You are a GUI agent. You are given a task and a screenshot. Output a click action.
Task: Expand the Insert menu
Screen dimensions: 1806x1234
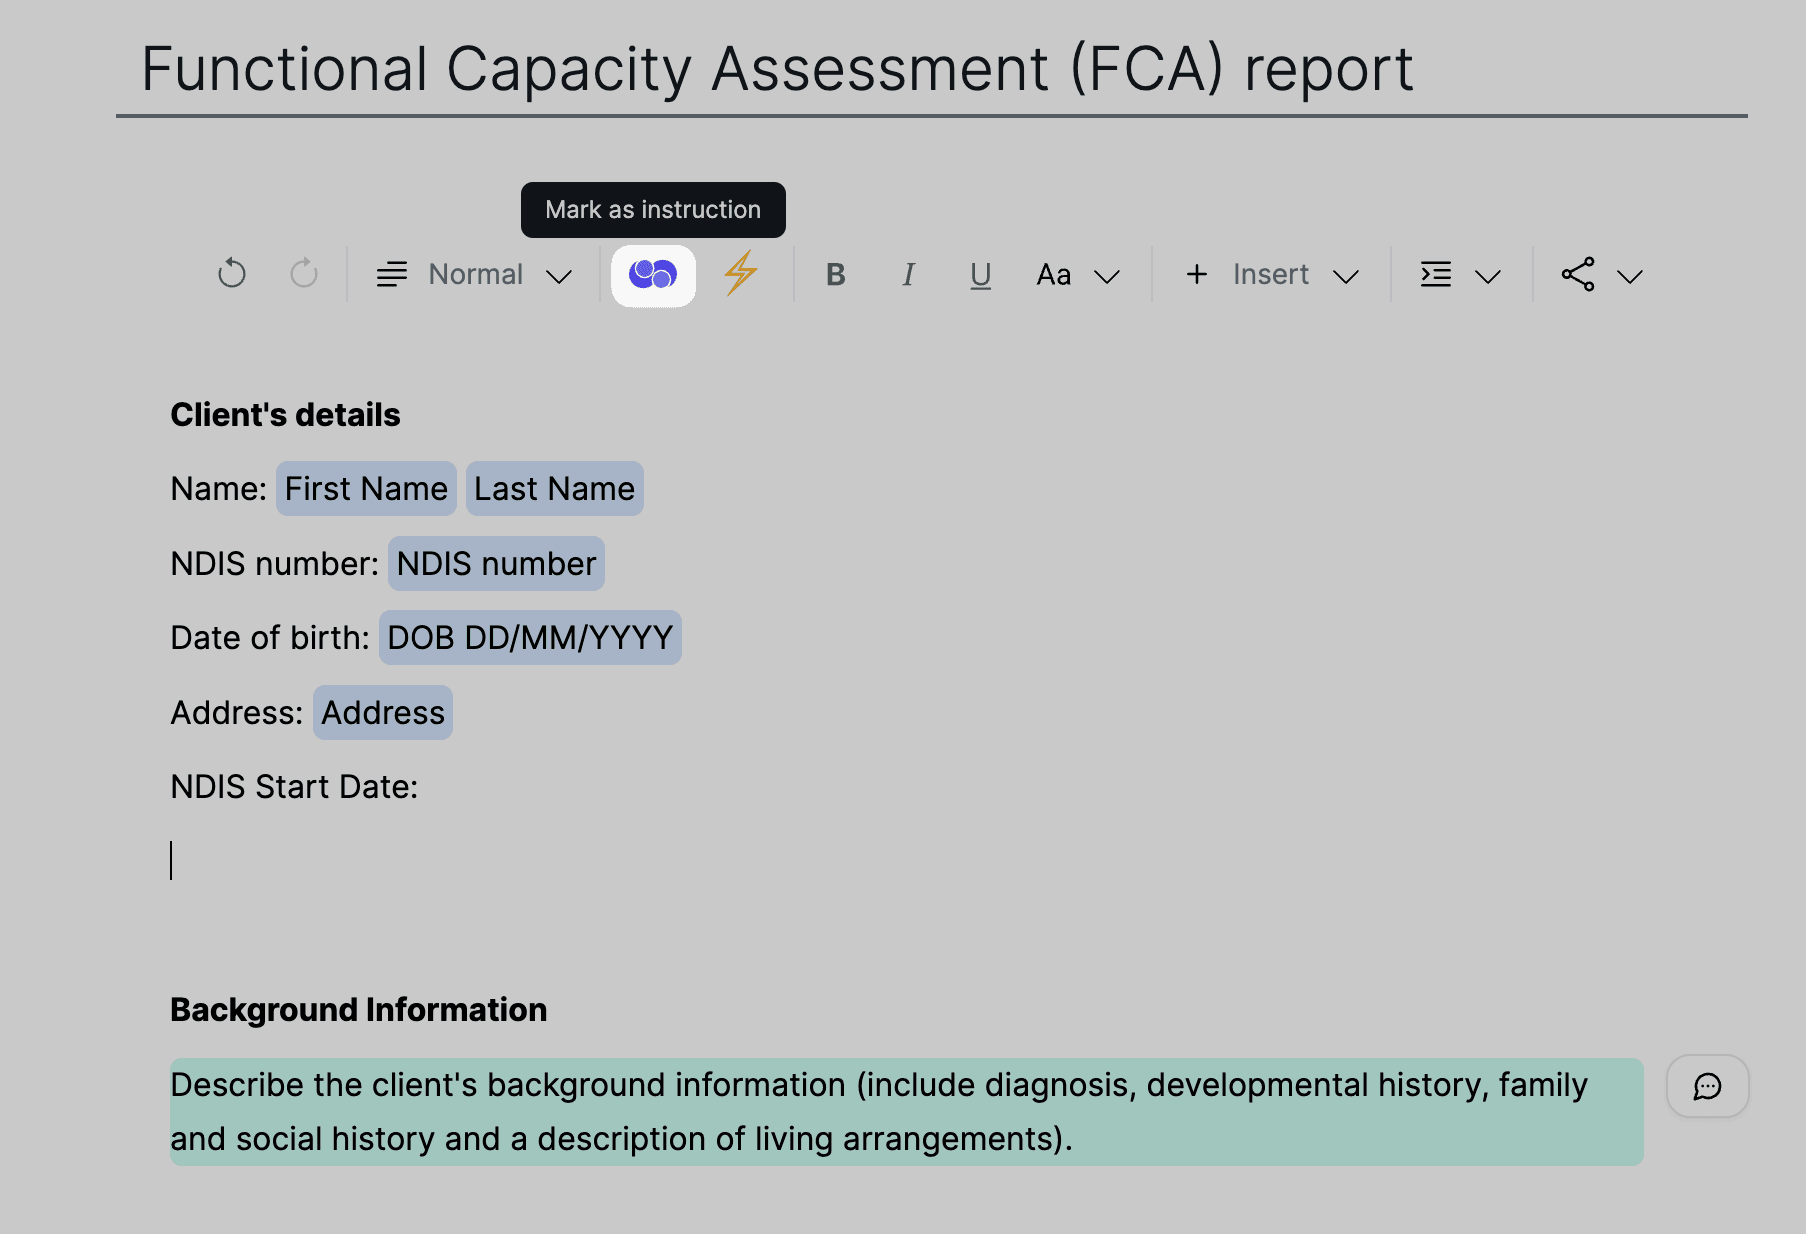click(x=1271, y=275)
